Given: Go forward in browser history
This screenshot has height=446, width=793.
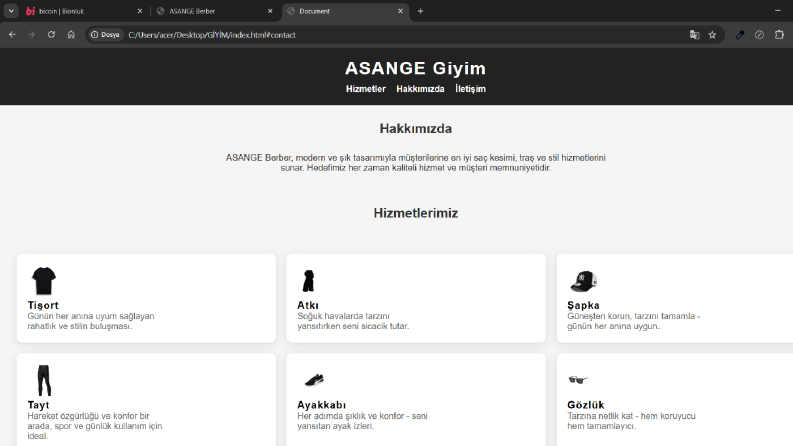Looking at the screenshot, I should point(31,35).
